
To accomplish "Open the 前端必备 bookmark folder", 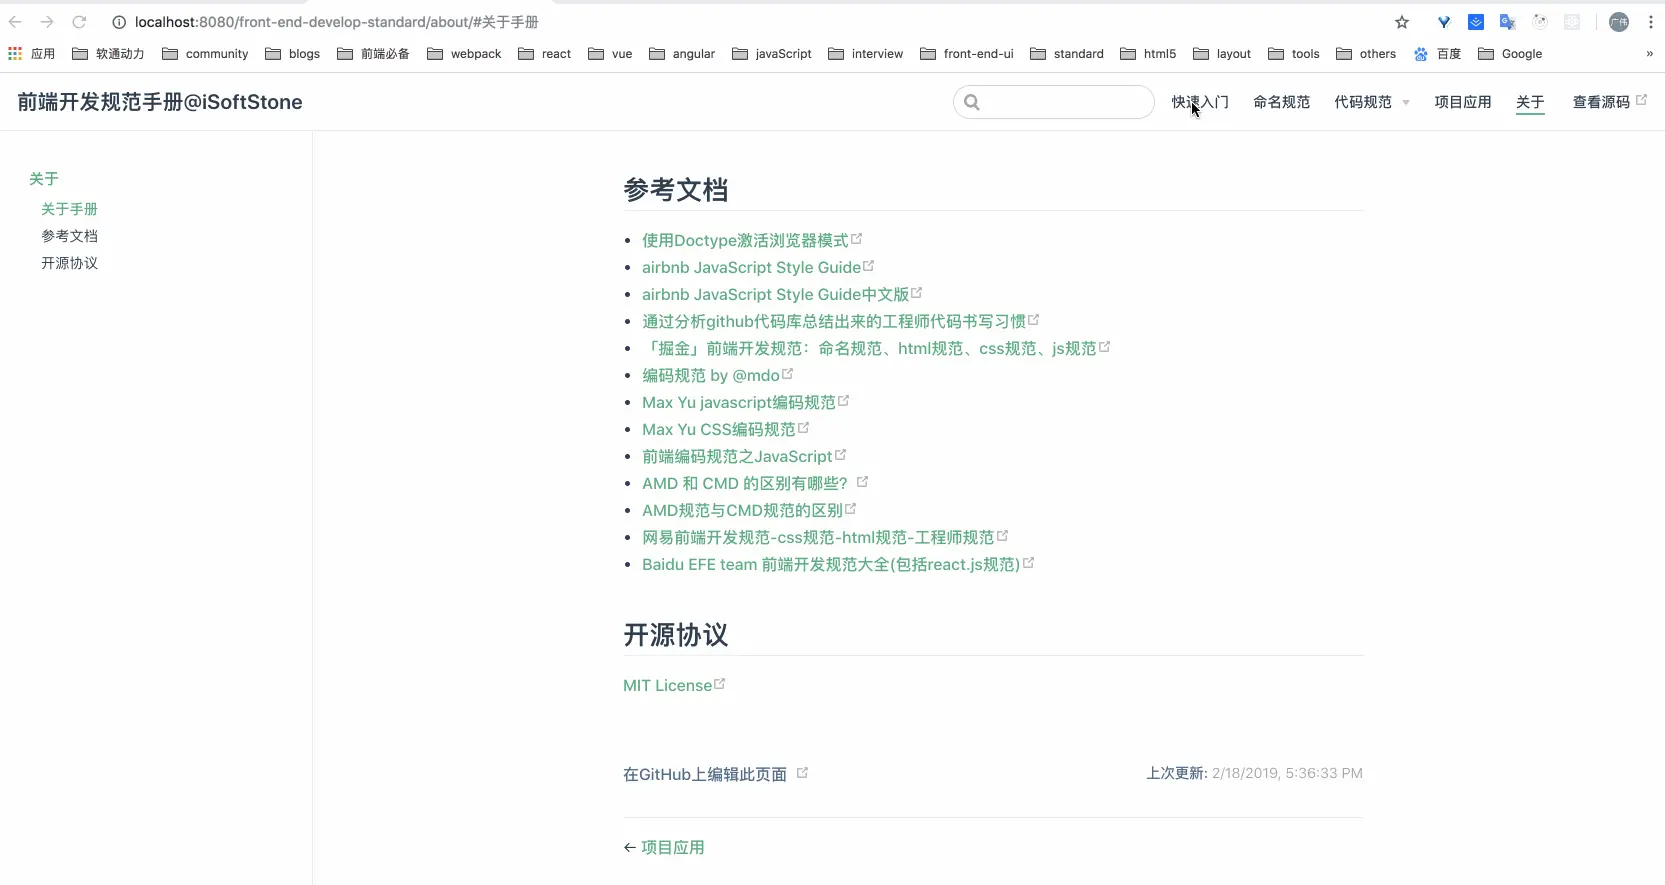I will pos(373,54).
